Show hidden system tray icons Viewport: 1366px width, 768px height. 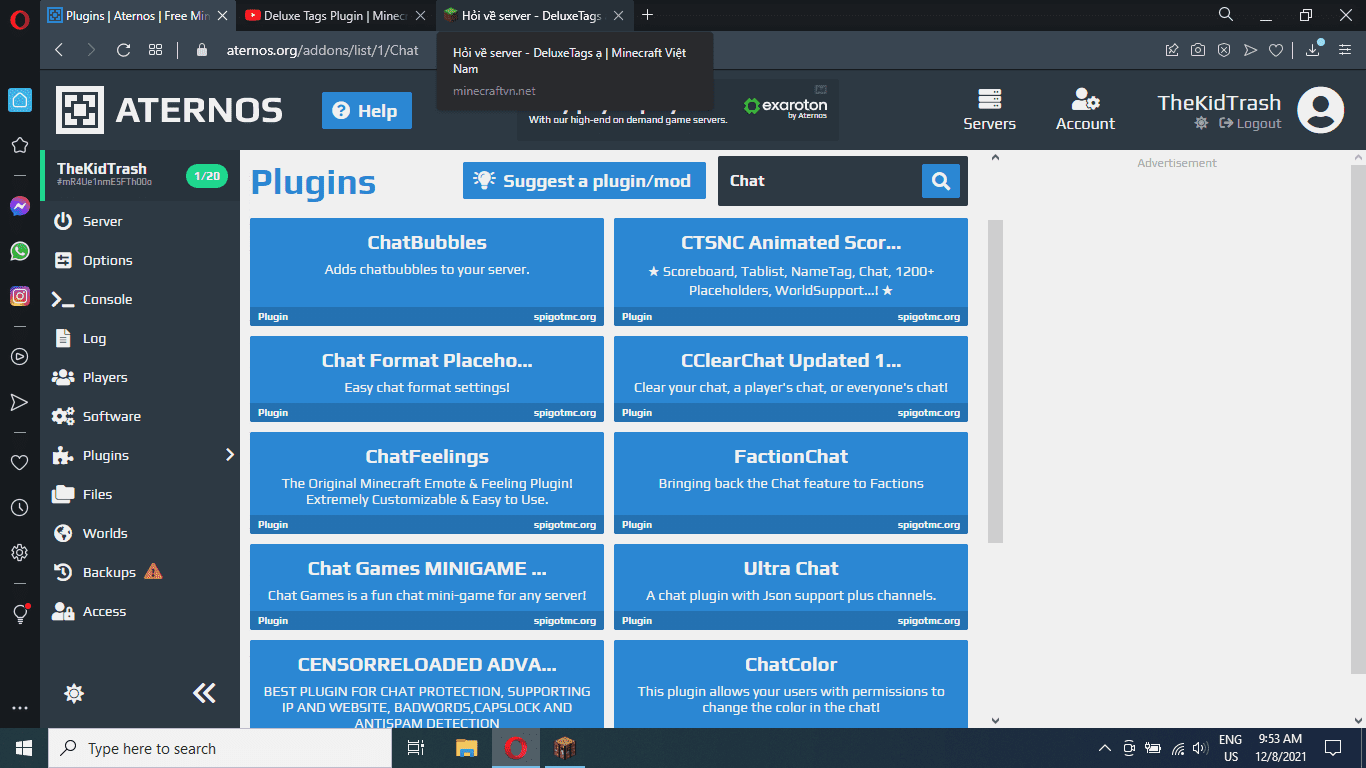click(1105, 748)
